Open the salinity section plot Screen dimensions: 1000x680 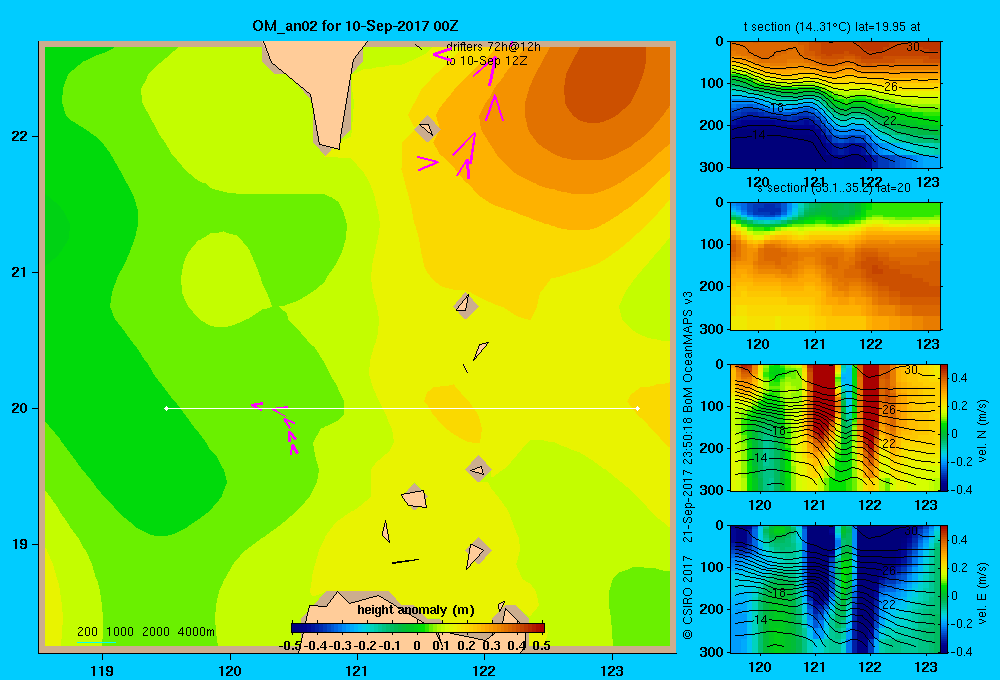(835, 266)
